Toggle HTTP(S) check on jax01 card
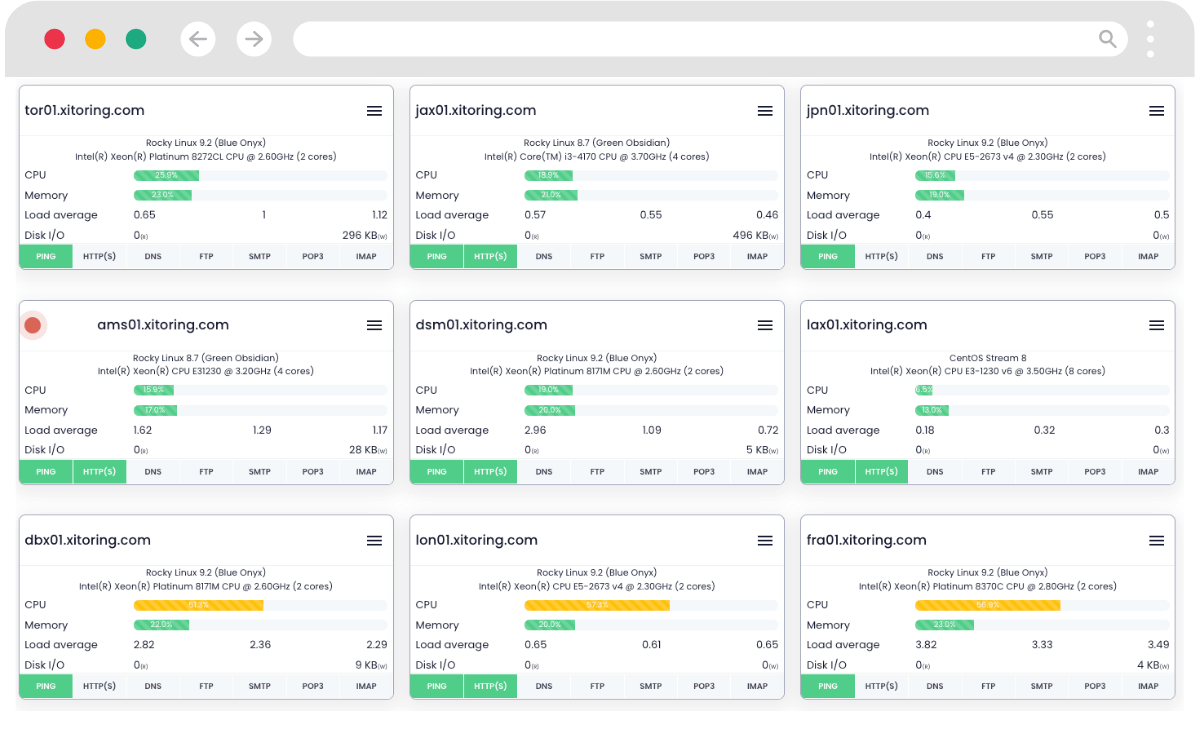This screenshot has height=750, width=1200. (490, 256)
